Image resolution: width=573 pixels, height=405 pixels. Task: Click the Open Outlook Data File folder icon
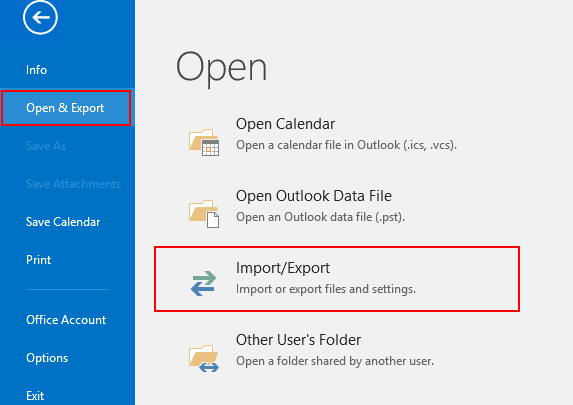204,214
